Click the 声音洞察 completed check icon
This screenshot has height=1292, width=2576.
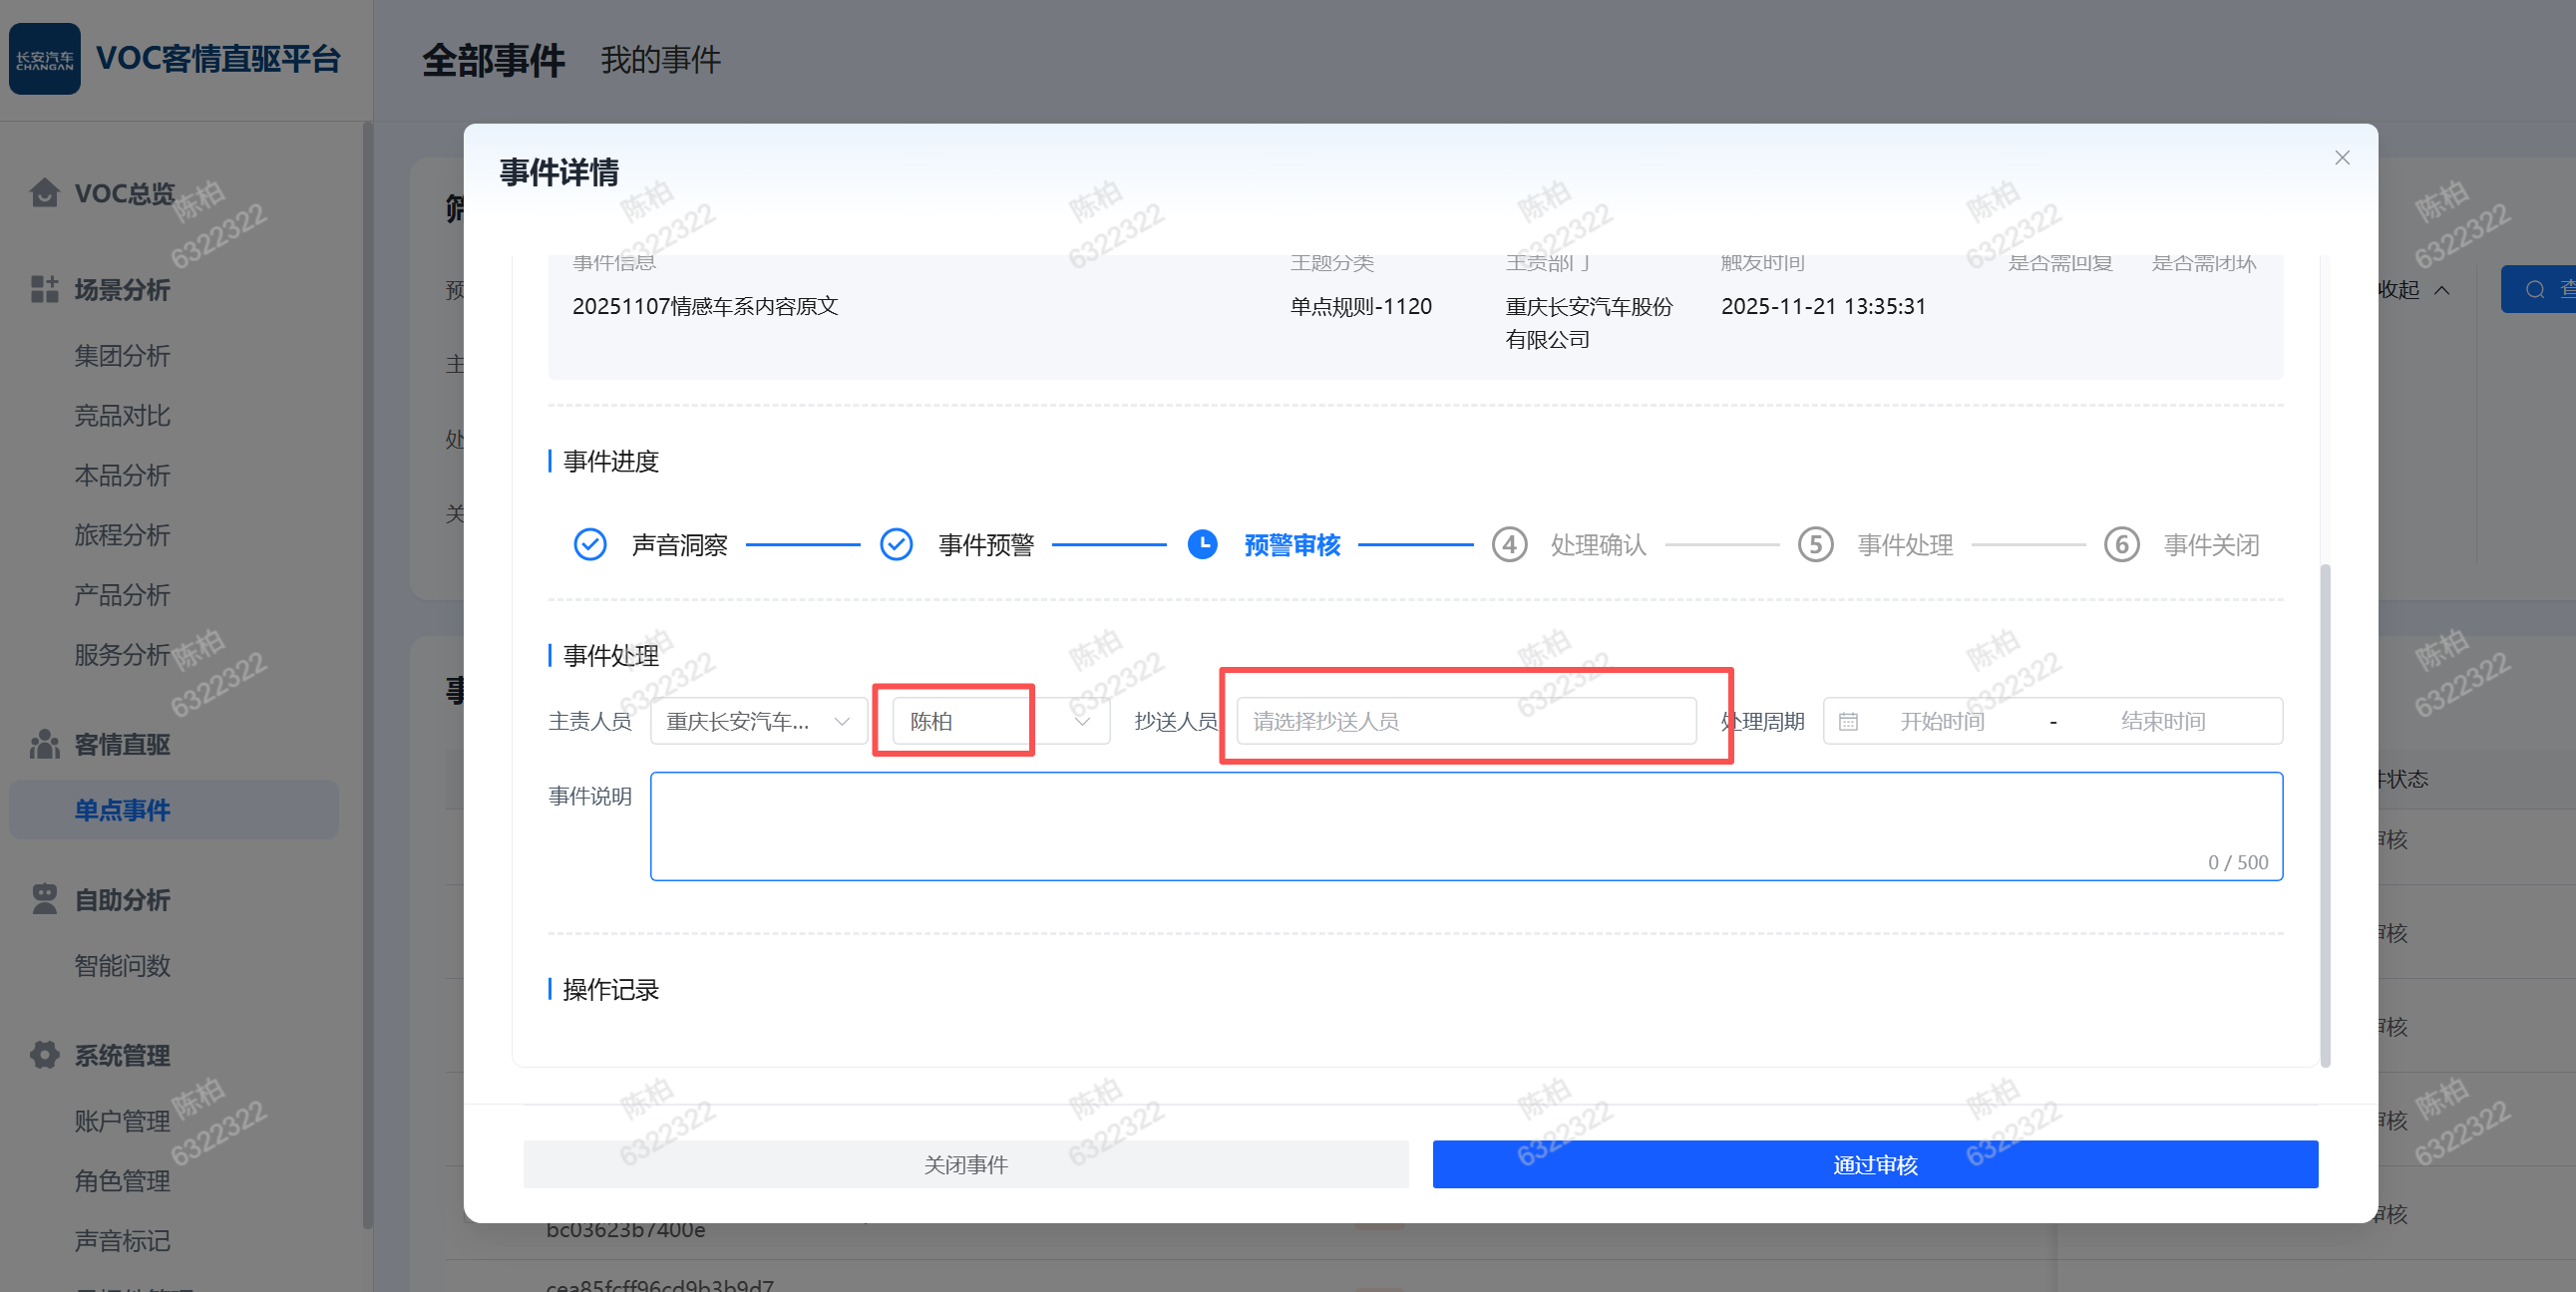point(590,545)
